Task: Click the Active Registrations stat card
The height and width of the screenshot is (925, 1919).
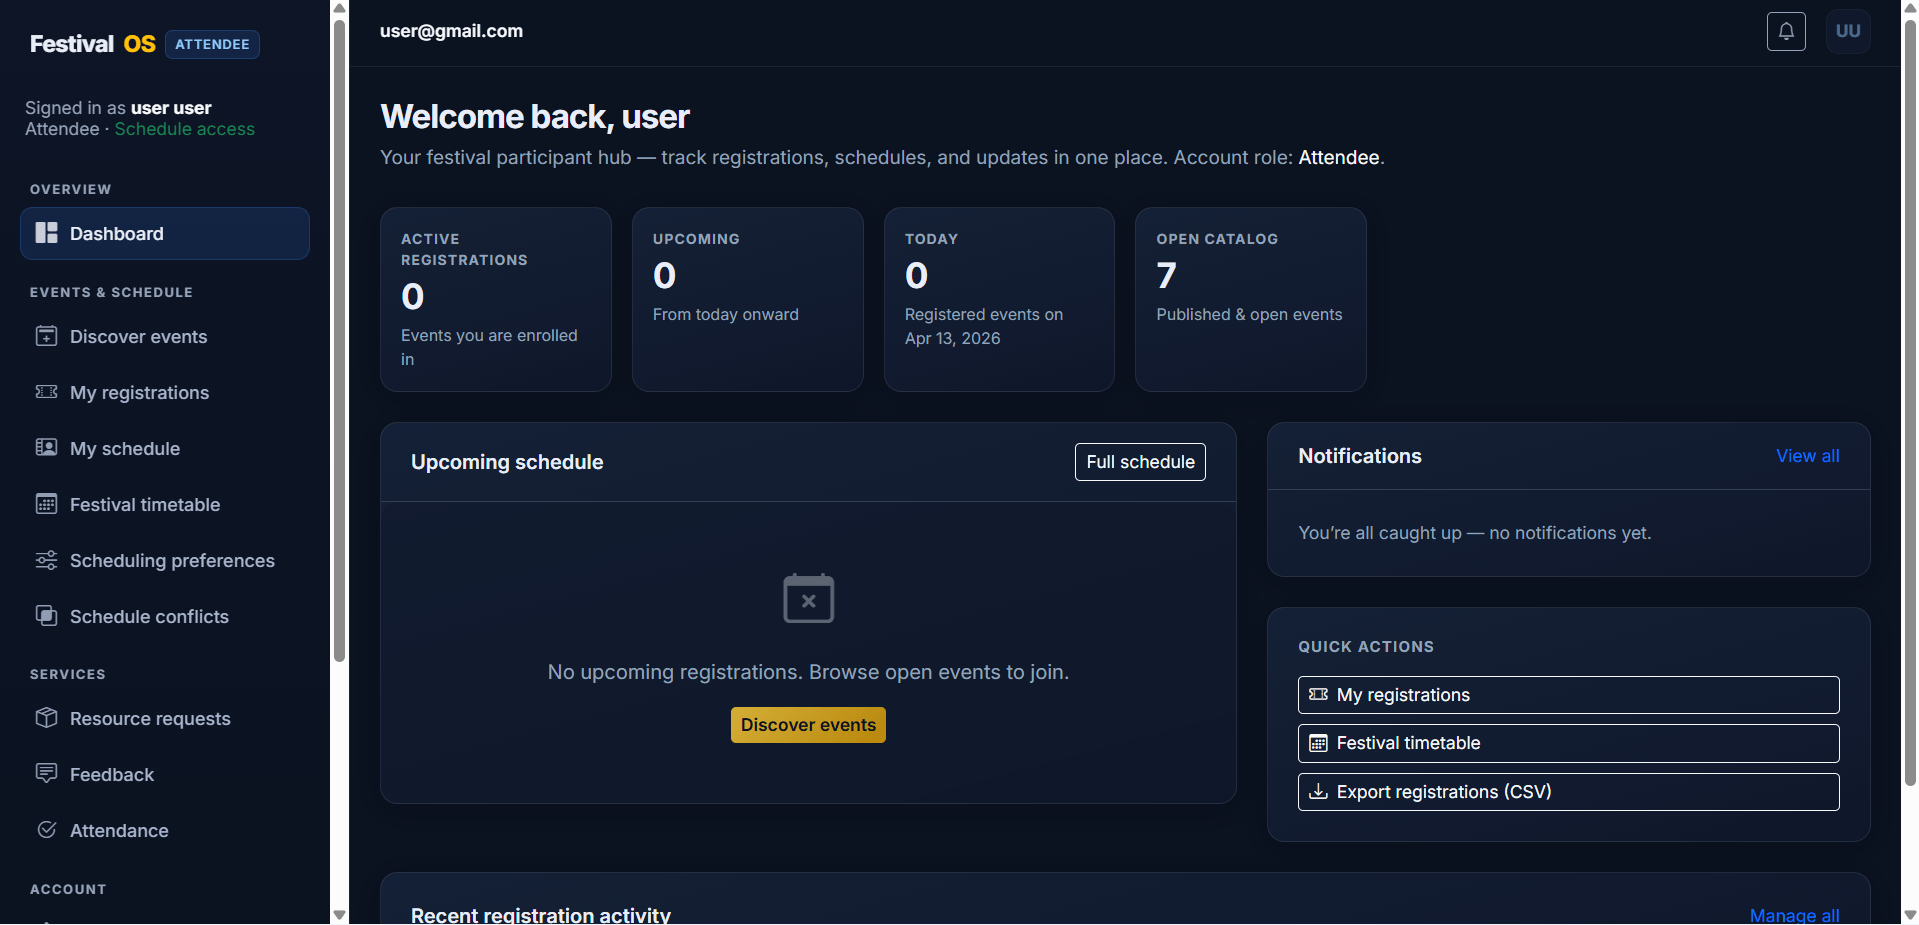Action: 496,299
